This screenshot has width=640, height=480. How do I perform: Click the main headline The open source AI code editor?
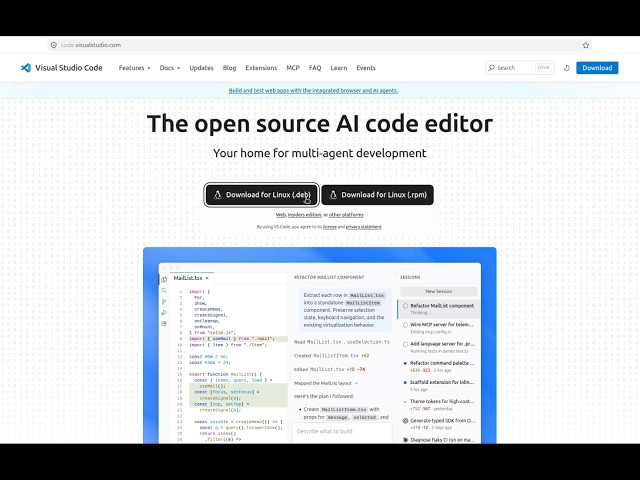coord(320,124)
